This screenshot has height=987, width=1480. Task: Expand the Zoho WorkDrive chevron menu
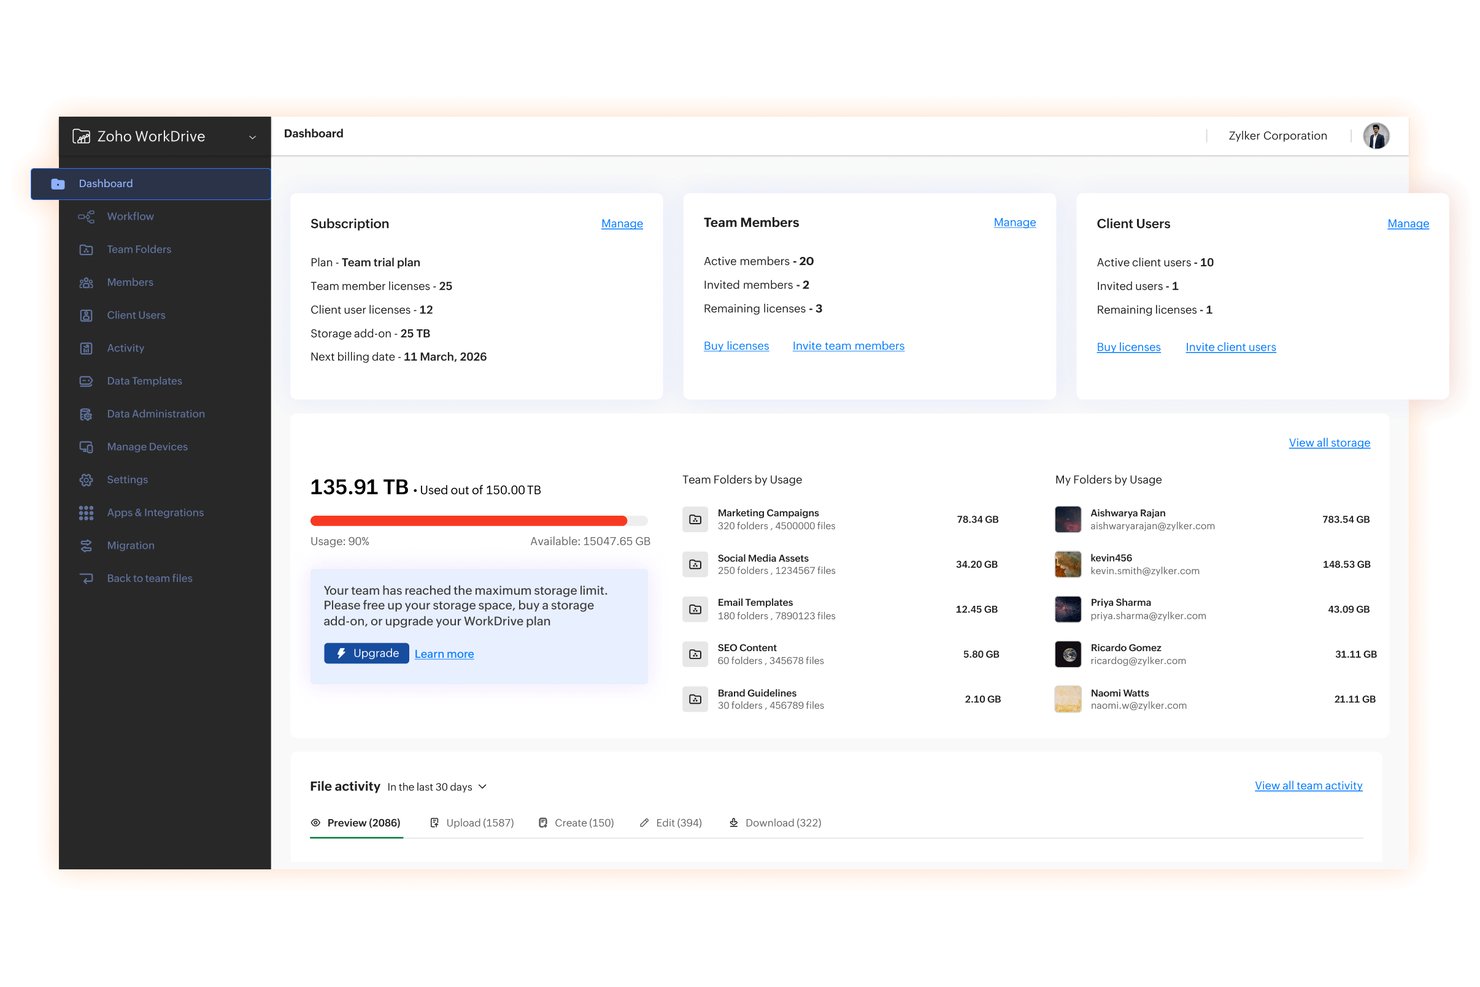(x=252, y=137)
